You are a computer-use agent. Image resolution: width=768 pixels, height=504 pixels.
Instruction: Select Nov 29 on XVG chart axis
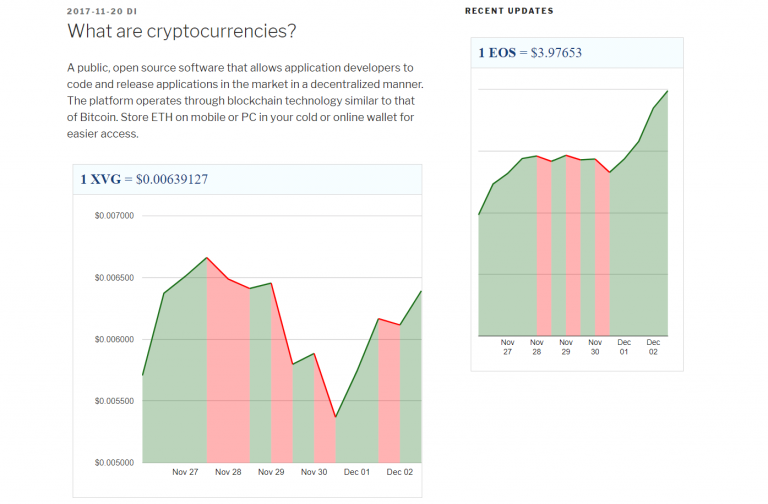click(x=272, y=472)
